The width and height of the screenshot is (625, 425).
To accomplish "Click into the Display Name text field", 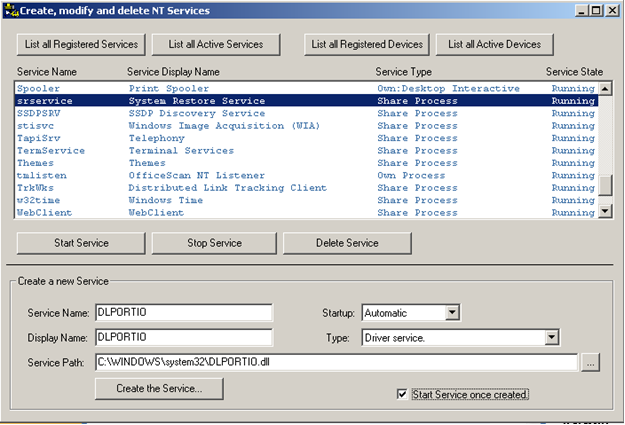I will click(183, 338).
